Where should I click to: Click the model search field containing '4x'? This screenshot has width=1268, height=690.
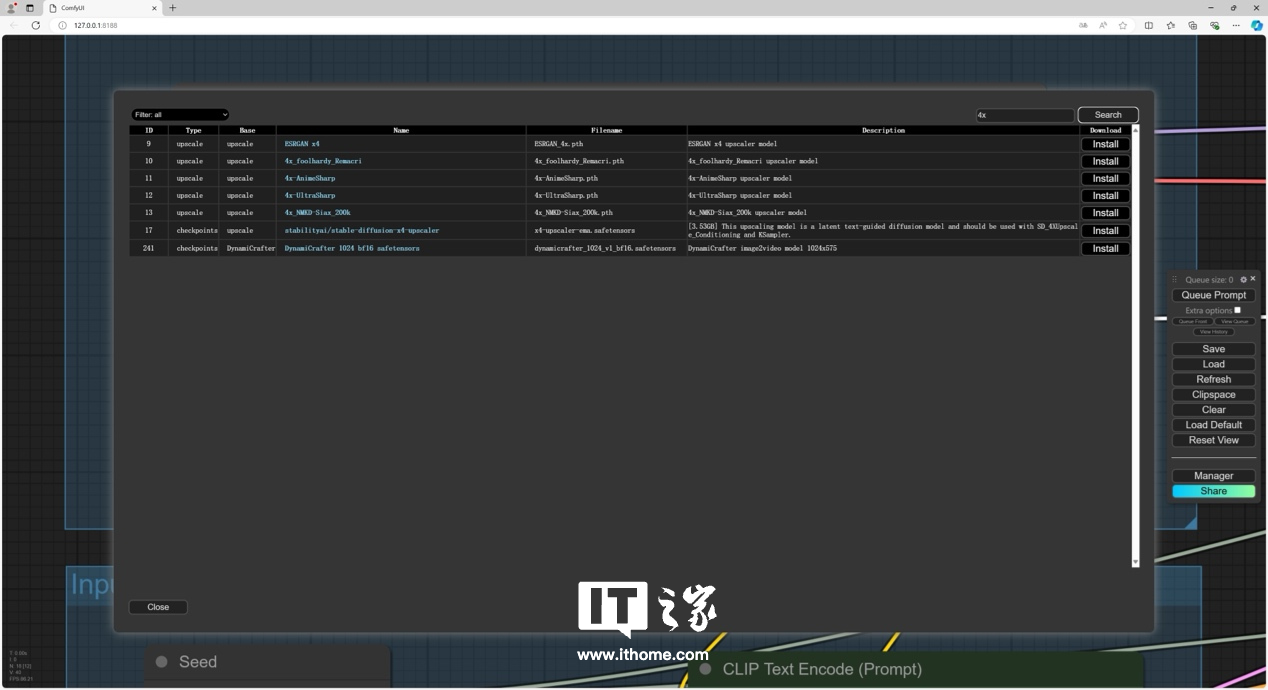point(1024,115)
